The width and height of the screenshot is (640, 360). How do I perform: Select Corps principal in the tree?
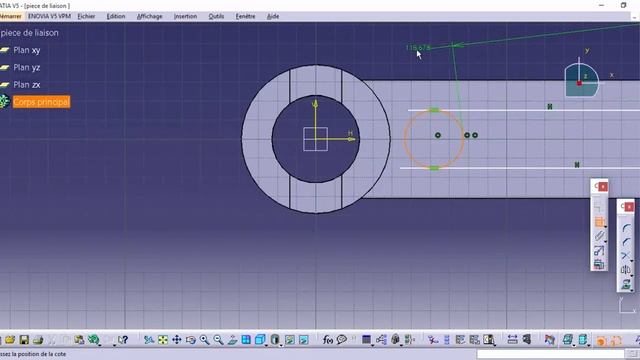[x=41, y=102]
